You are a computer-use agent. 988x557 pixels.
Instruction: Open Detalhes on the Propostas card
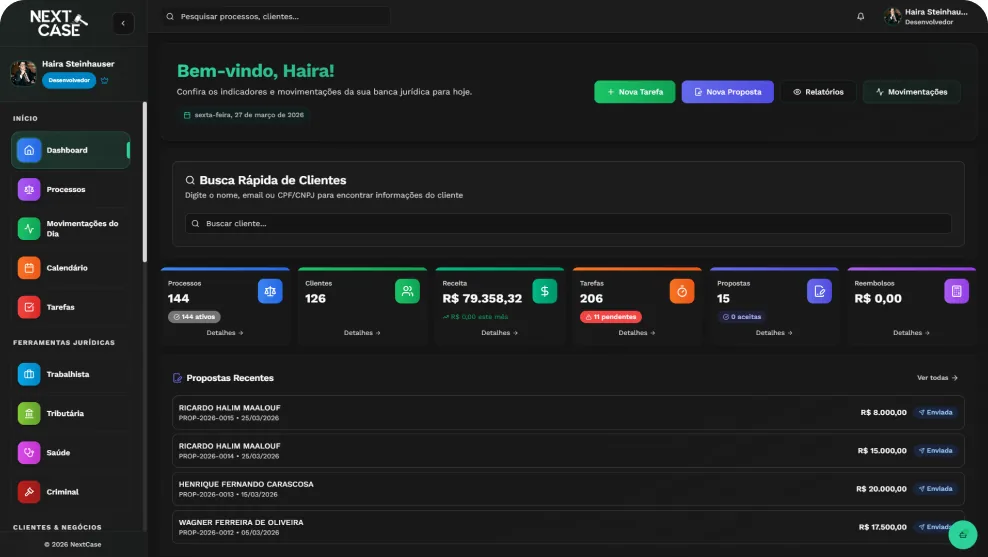774,333
